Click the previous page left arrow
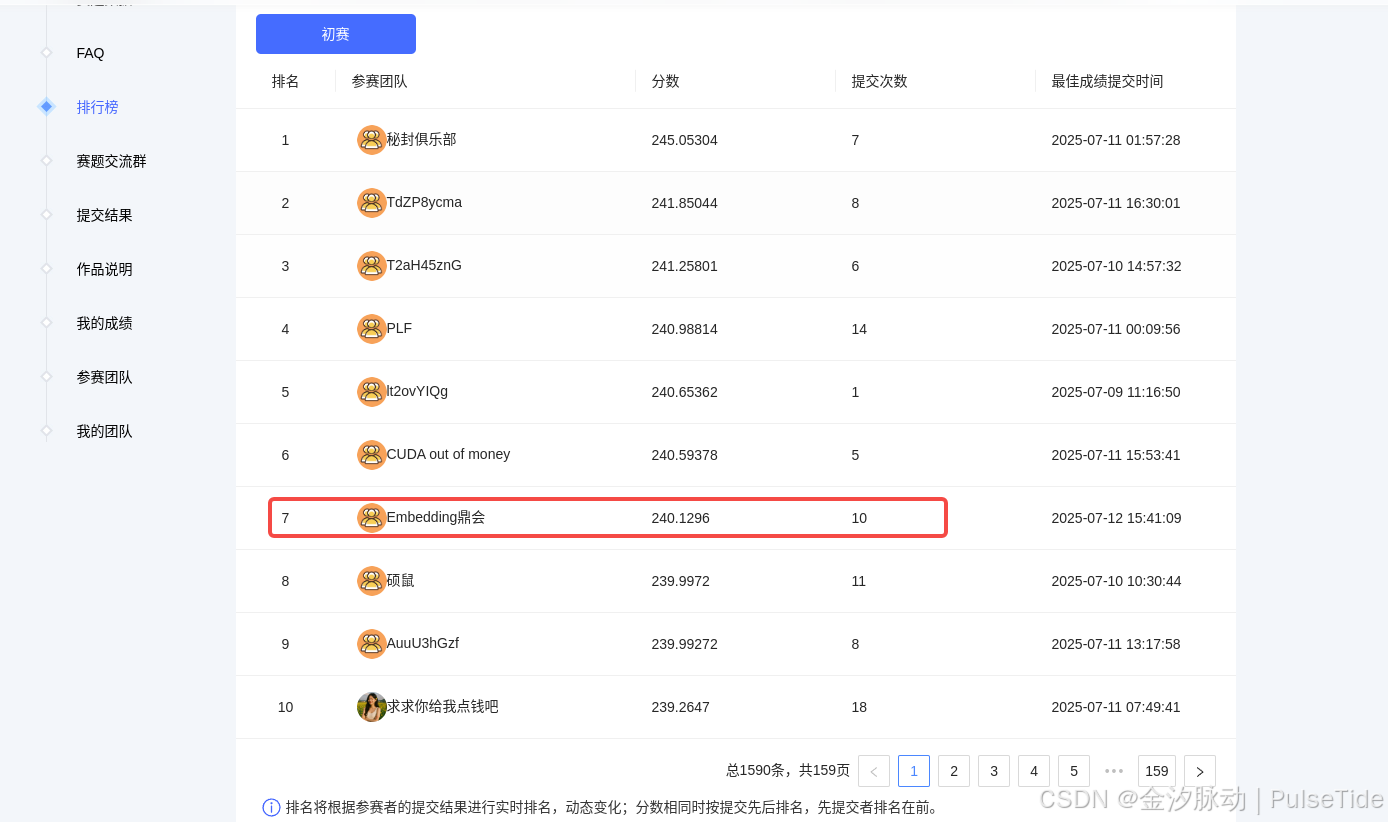This screenshot has height=822, width=1388. 874,771
